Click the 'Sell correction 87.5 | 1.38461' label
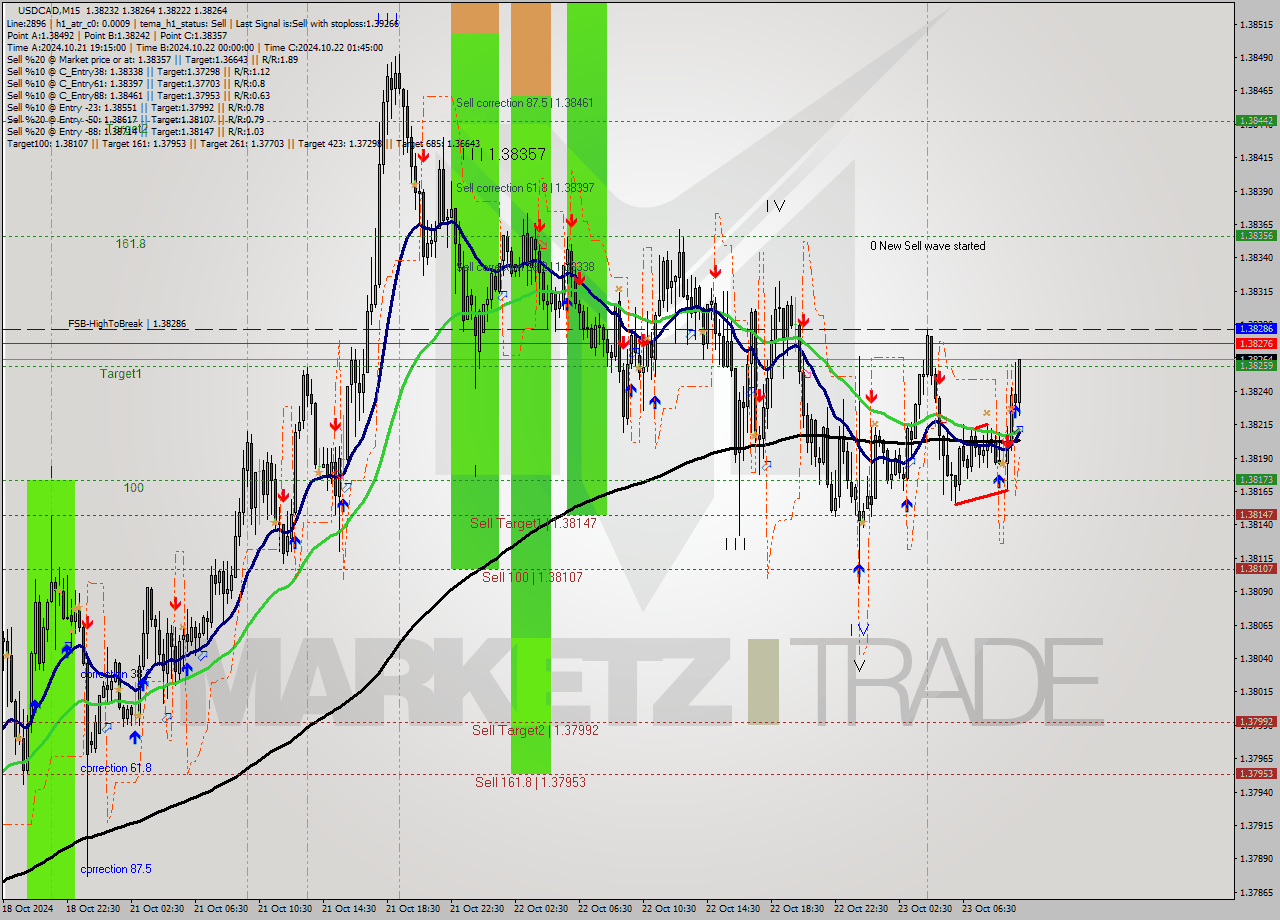Screen dimensions: 1280x920 click(x=524, y=103)
